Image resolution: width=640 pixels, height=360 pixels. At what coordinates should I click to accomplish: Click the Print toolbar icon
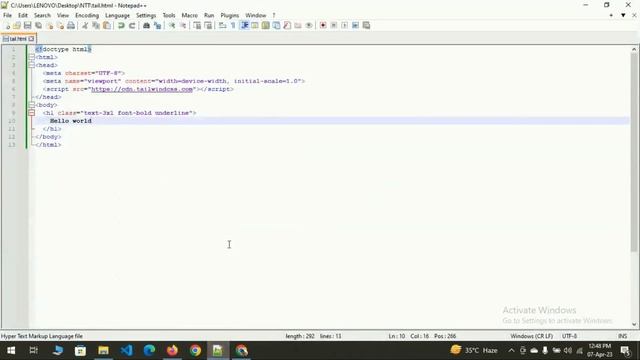(71, 25)
